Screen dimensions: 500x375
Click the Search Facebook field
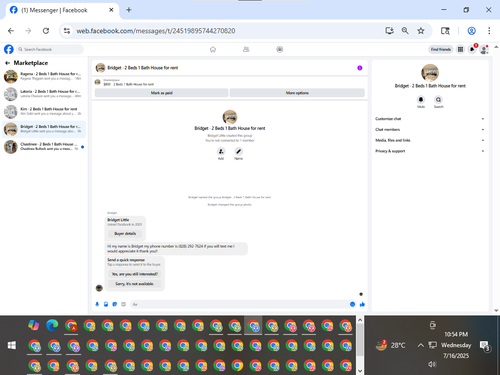pos(50,49)
